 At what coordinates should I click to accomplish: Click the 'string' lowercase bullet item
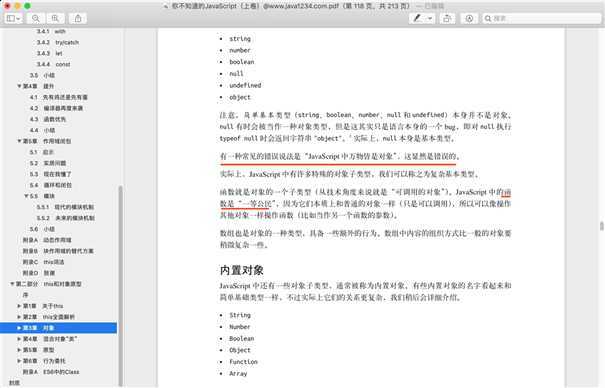click(x=240, y=39)
